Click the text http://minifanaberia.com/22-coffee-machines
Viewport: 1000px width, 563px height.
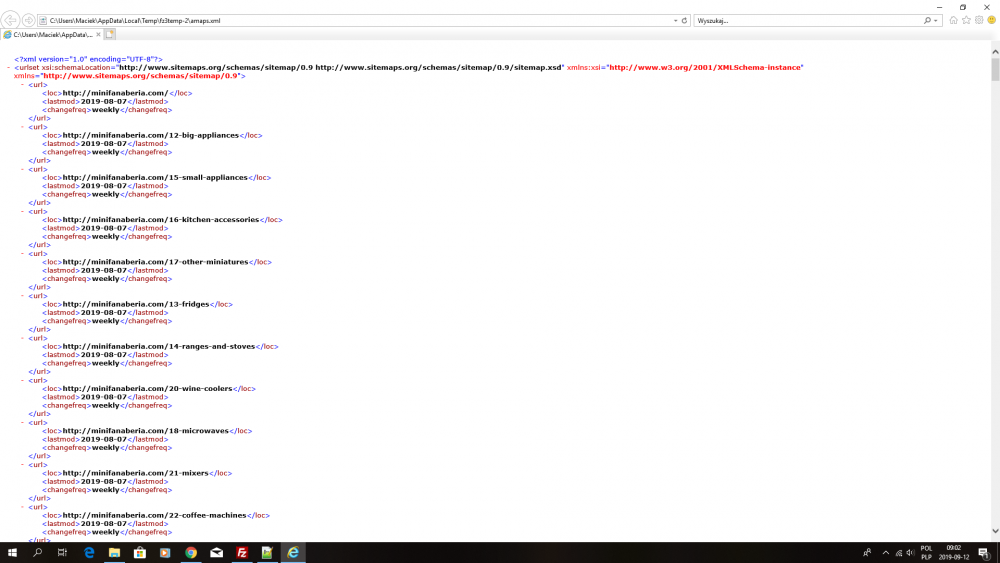tap(154, 515)
